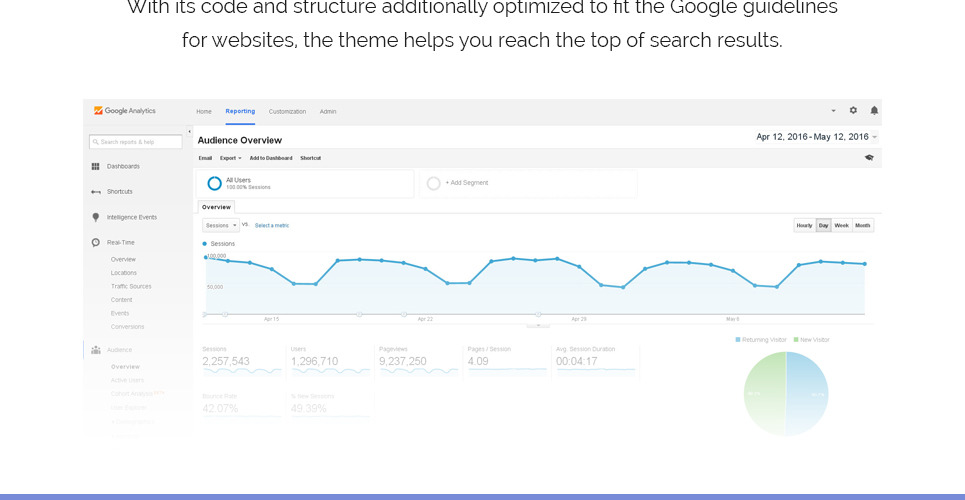Open the notifications bell
Viewport: 965px width, 500px height.
click(874, 111)
